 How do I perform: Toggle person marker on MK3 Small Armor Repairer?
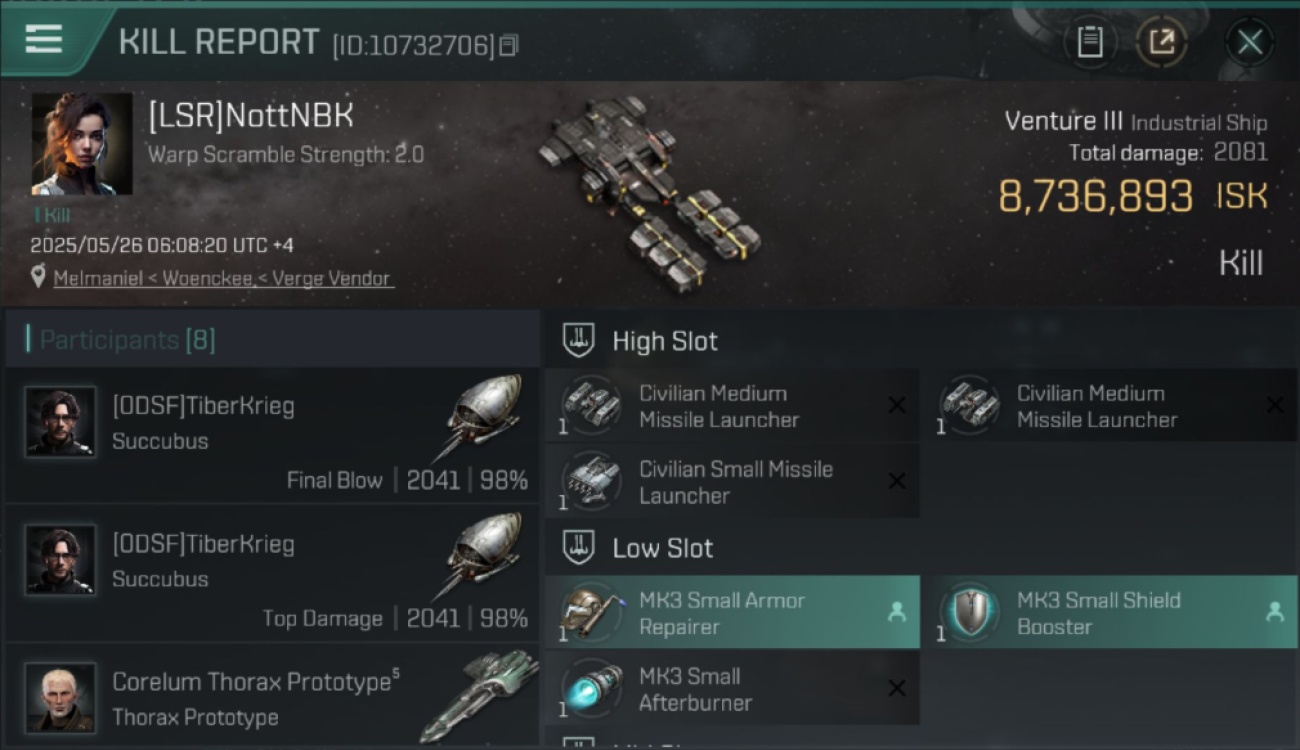(897, 612)
